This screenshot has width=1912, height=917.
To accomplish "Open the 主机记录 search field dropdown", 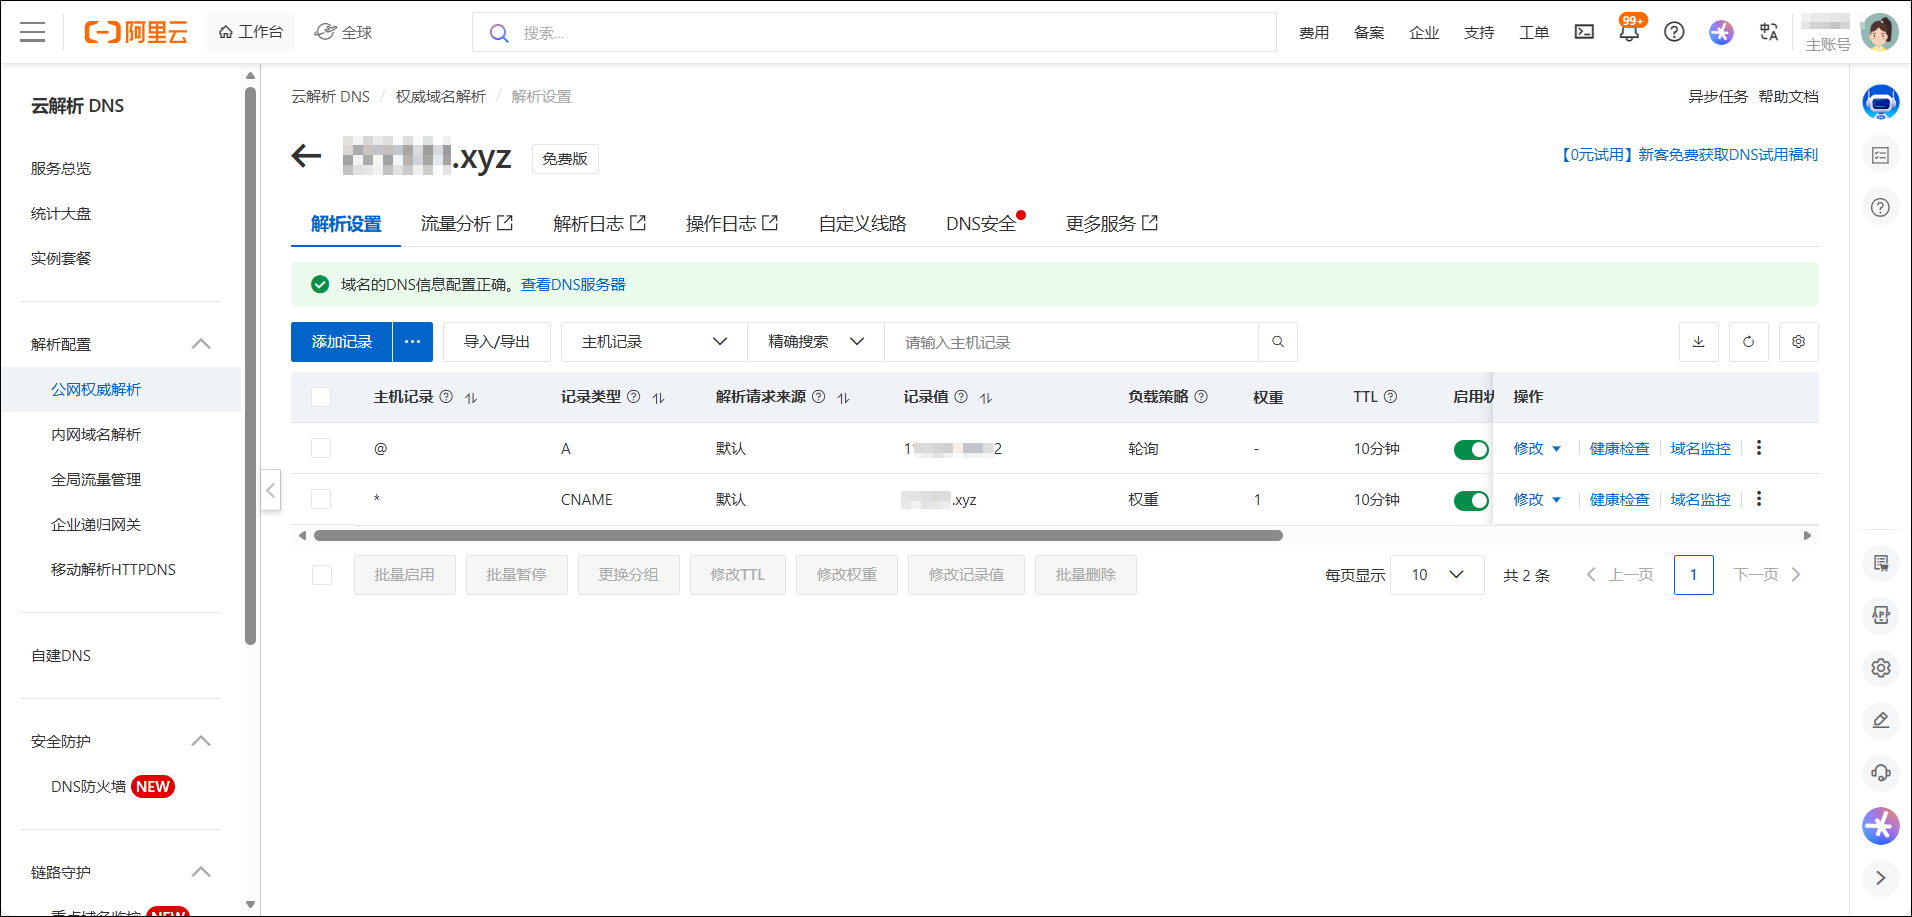I will (654, 342).
